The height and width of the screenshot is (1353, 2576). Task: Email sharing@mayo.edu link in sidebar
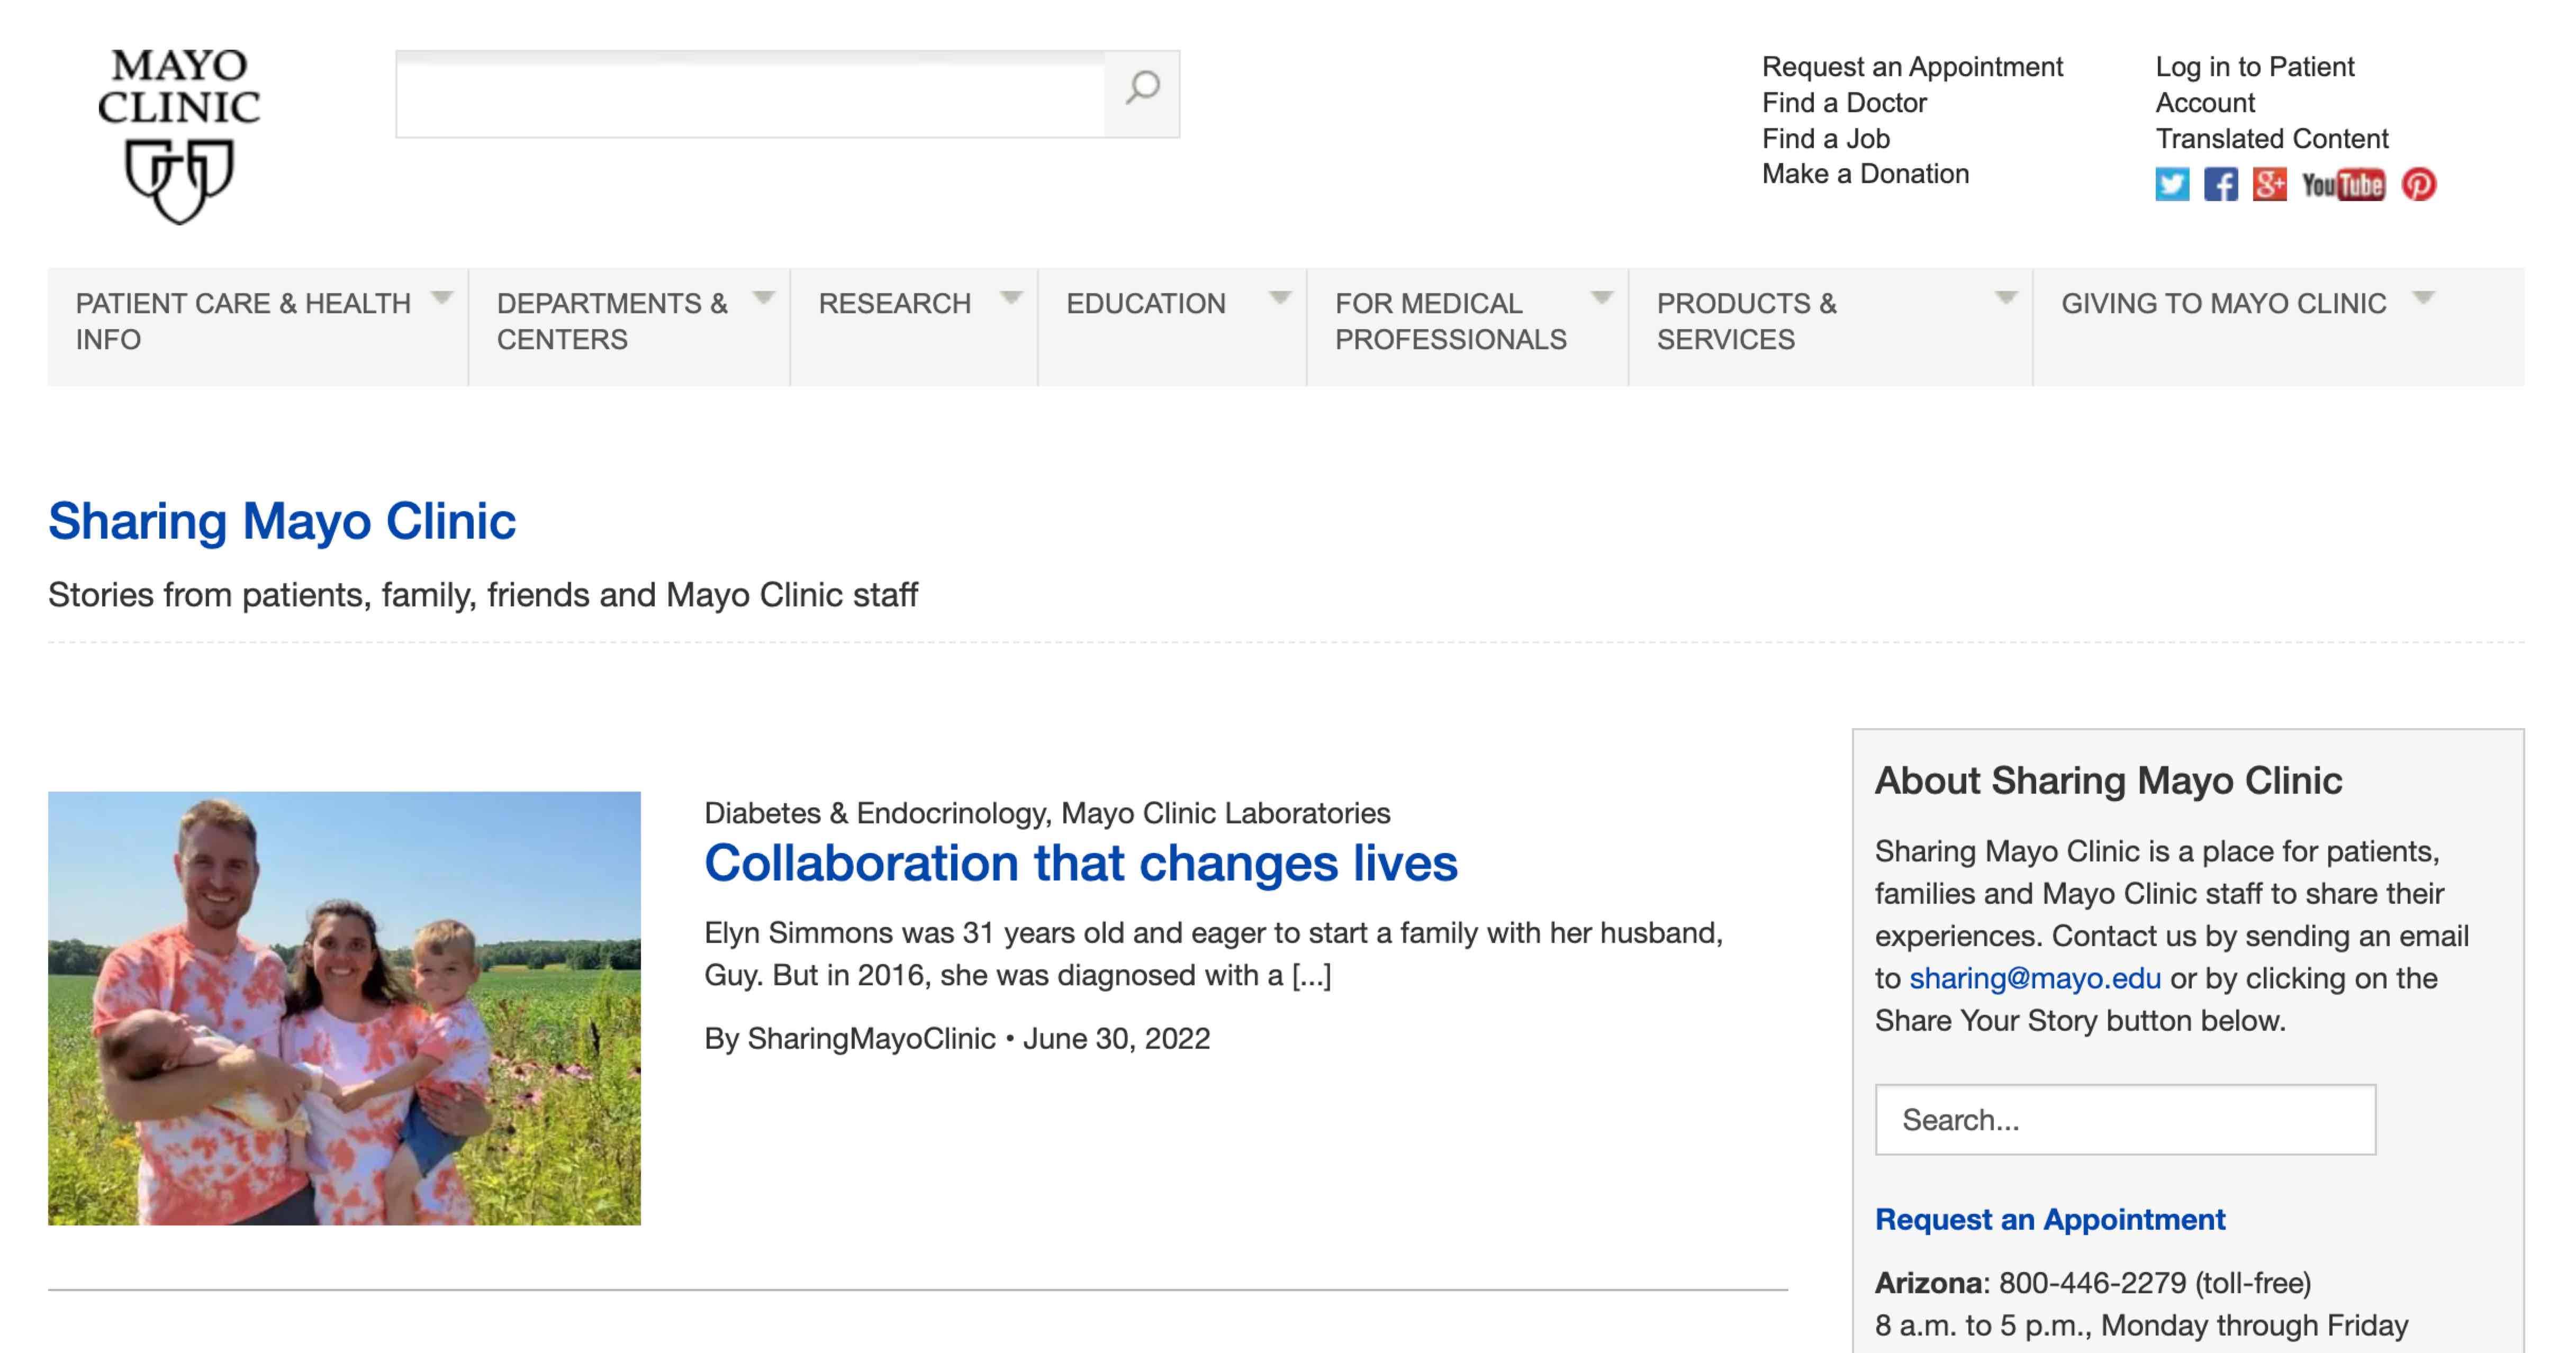point(2035,978)
